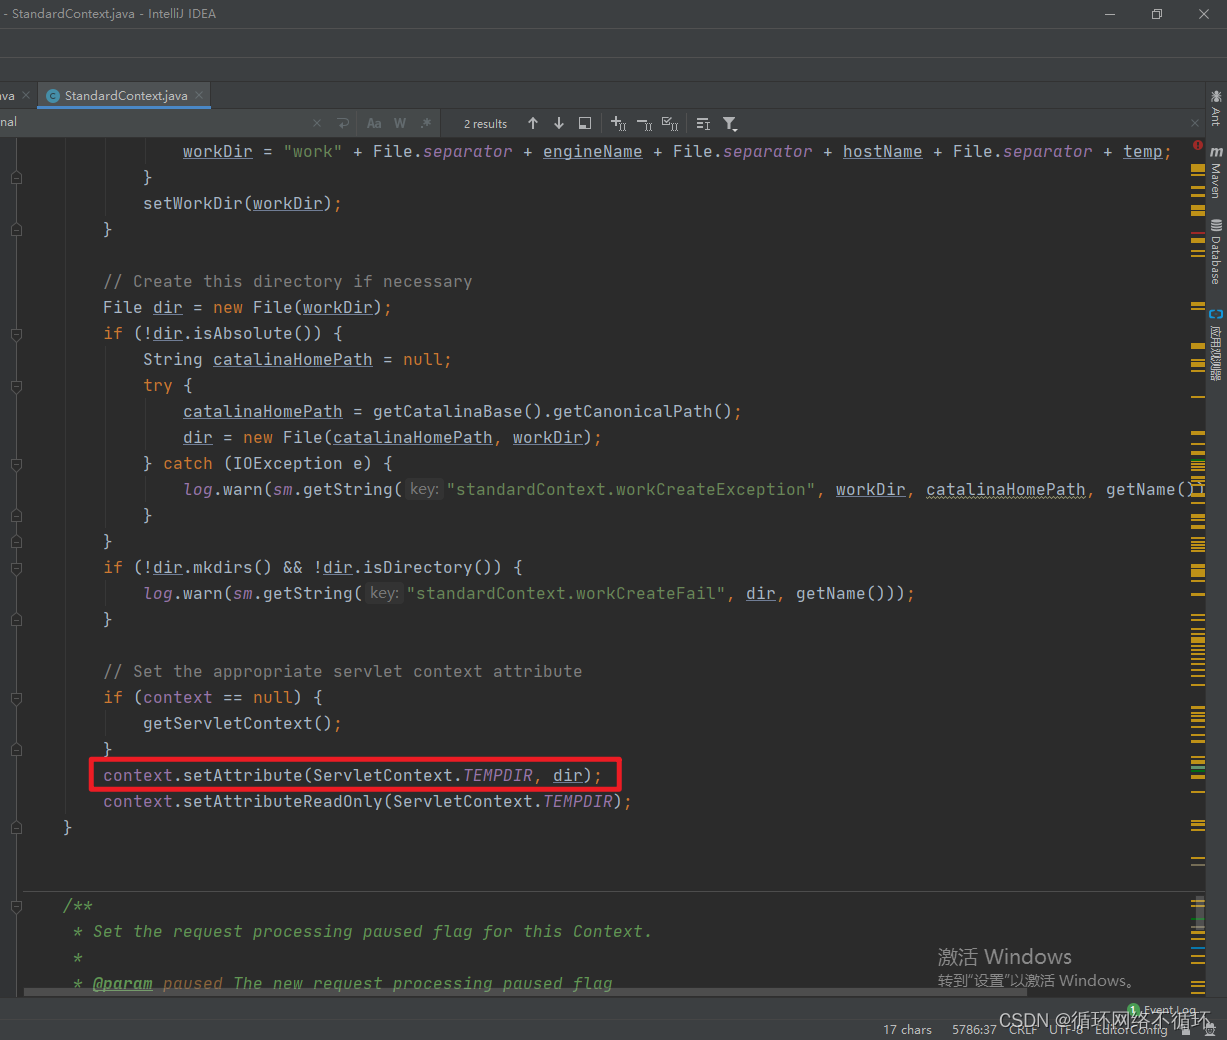1227x1040 pixels.
Task: Click EditorConfig in the status bar
Action: (x=1133, y=1030)
